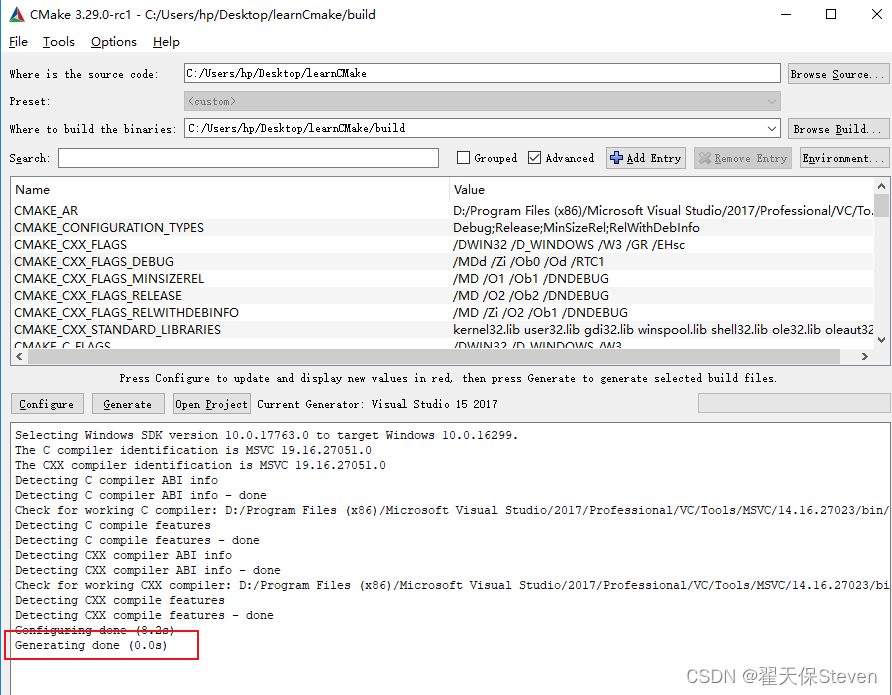Open the Options menu
The image size is (892, 695).
coord(114,42)
